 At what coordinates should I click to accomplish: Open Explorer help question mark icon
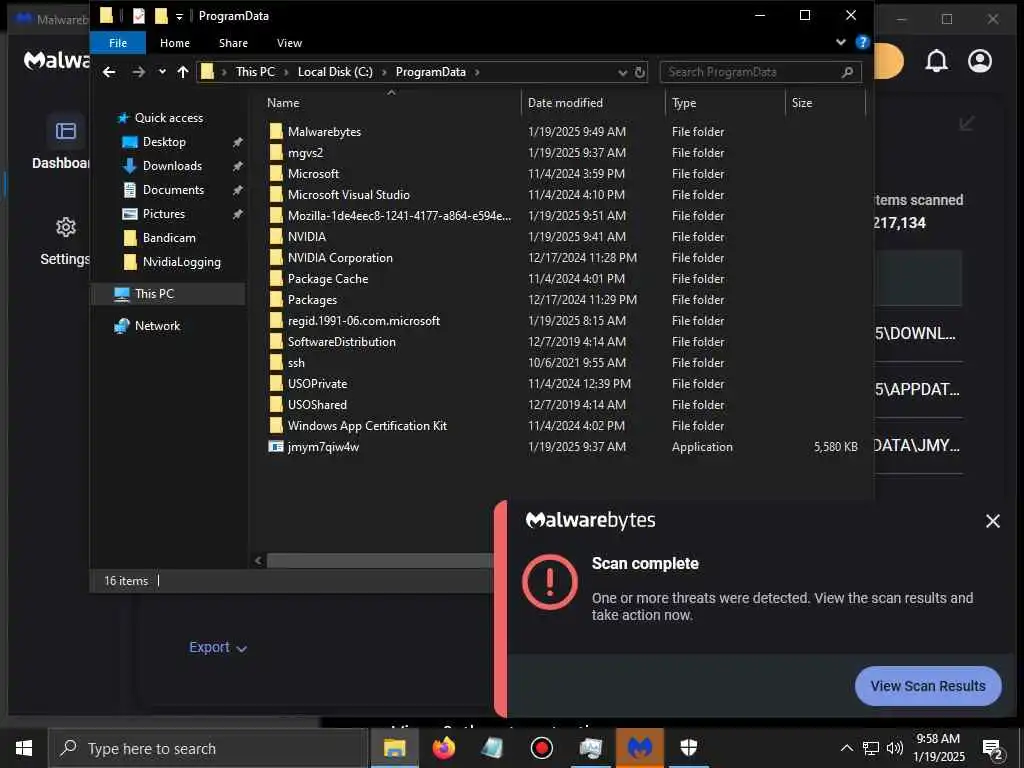tap(862, 42)
